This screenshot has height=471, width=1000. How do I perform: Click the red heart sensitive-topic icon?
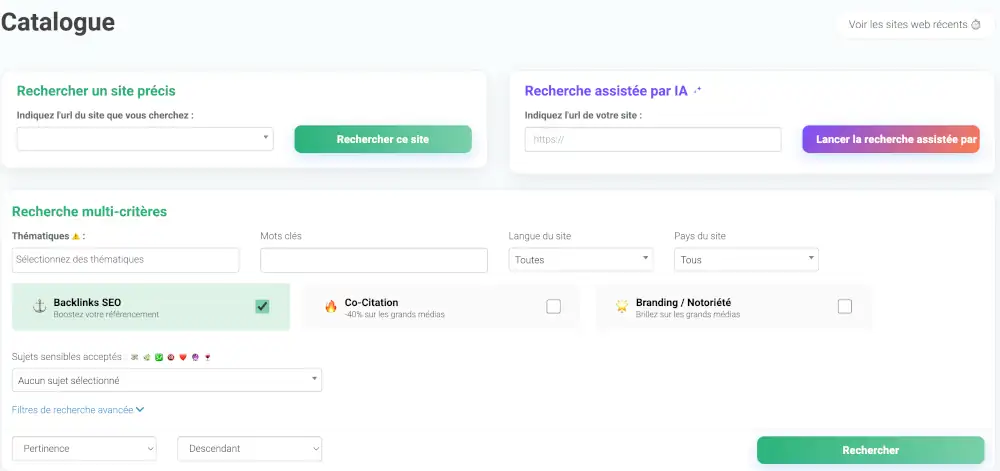coord(183,357)
